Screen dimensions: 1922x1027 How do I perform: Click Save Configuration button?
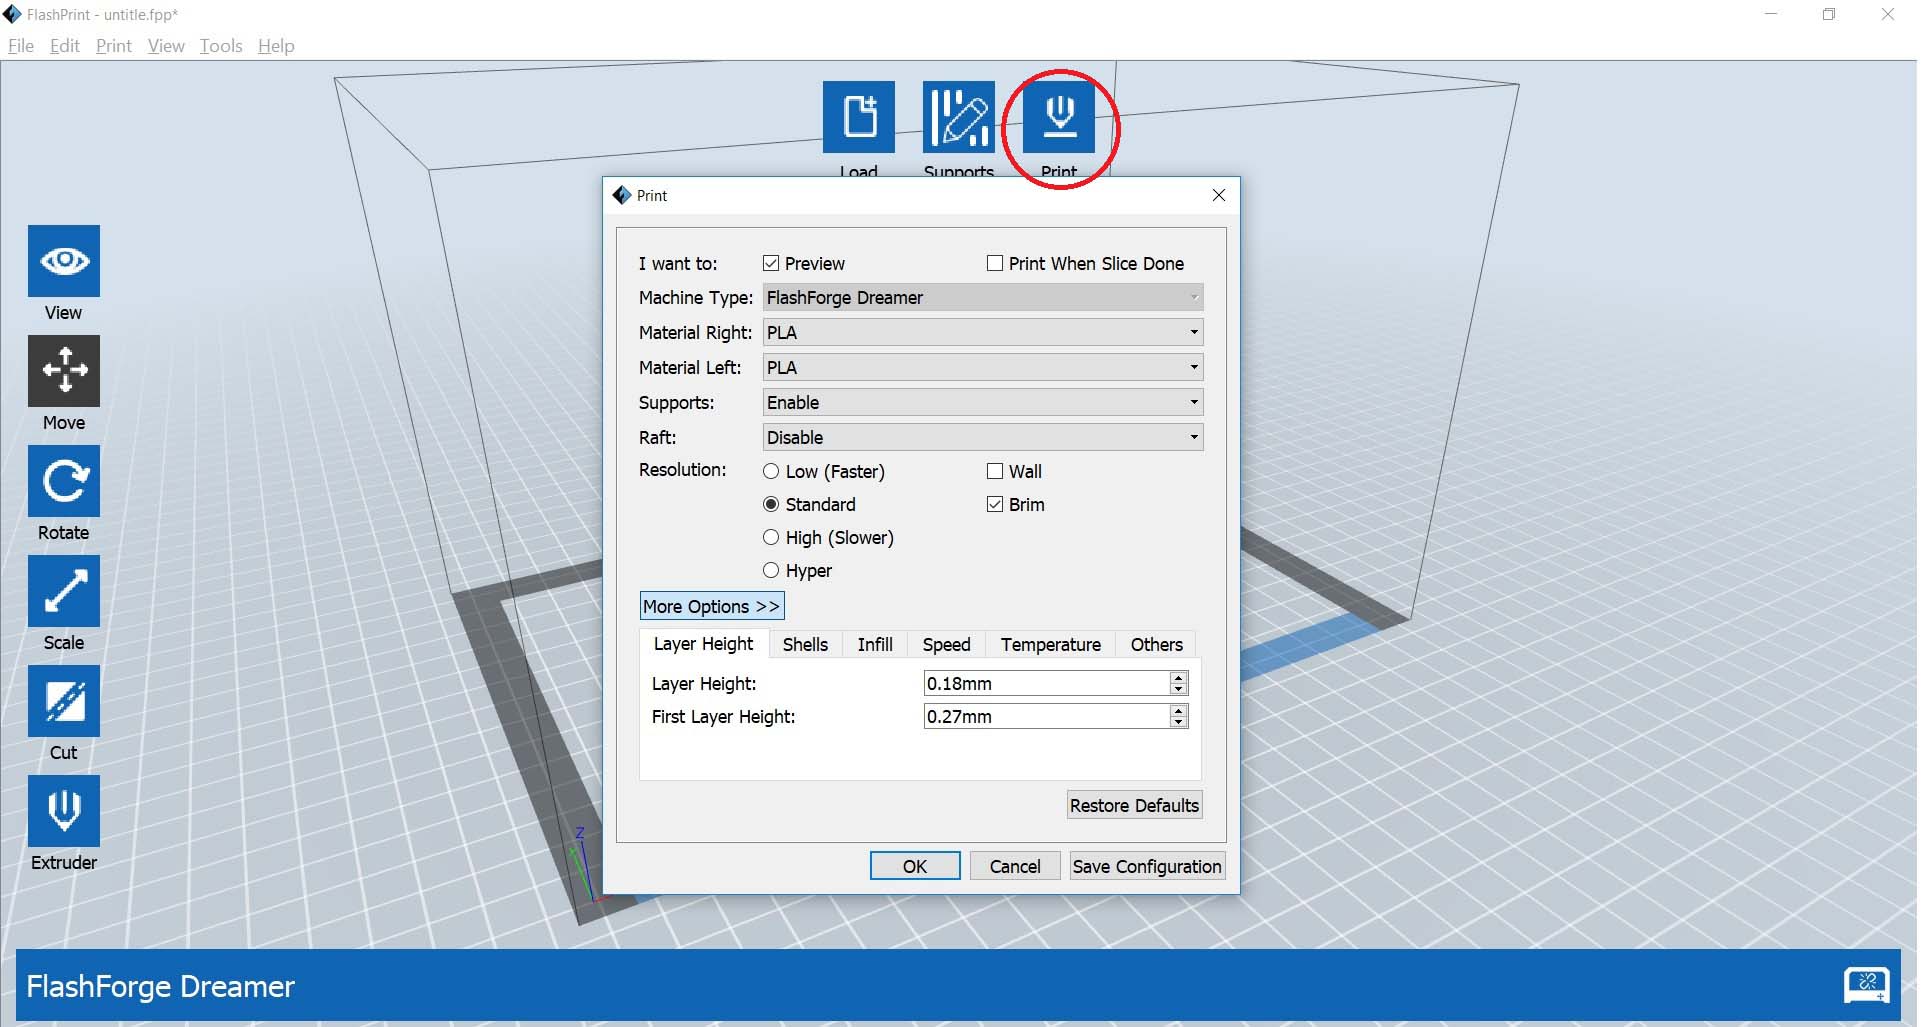point(1147,866)
